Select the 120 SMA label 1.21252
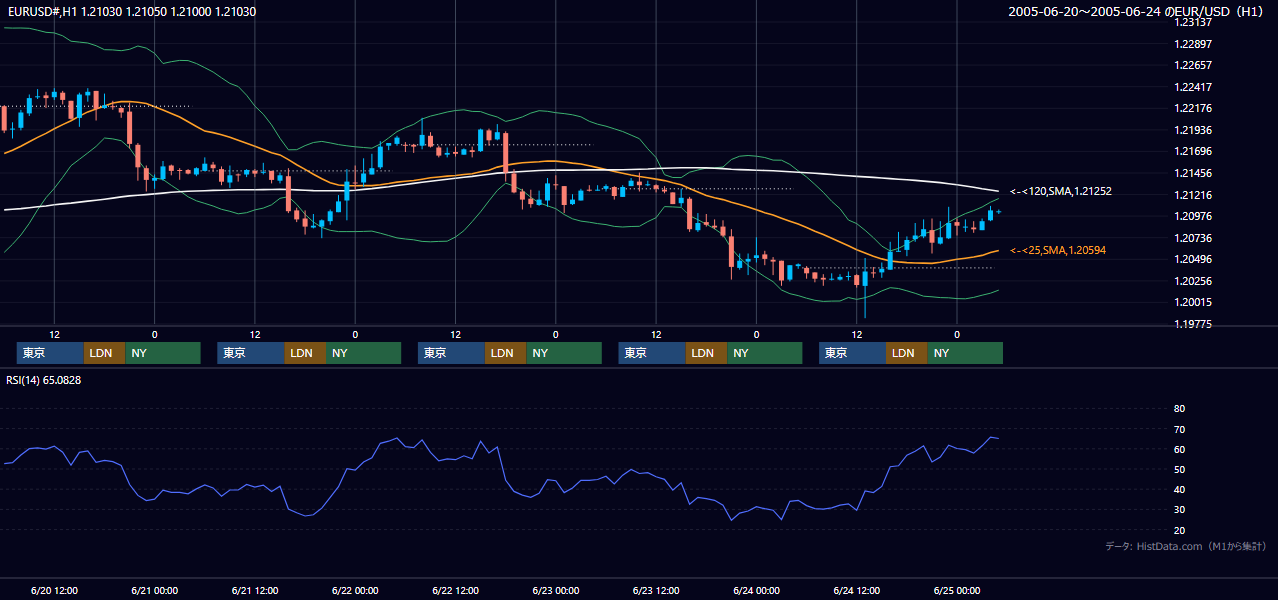Screen dimensions: 1278x600 click(x=1061, y=191)
